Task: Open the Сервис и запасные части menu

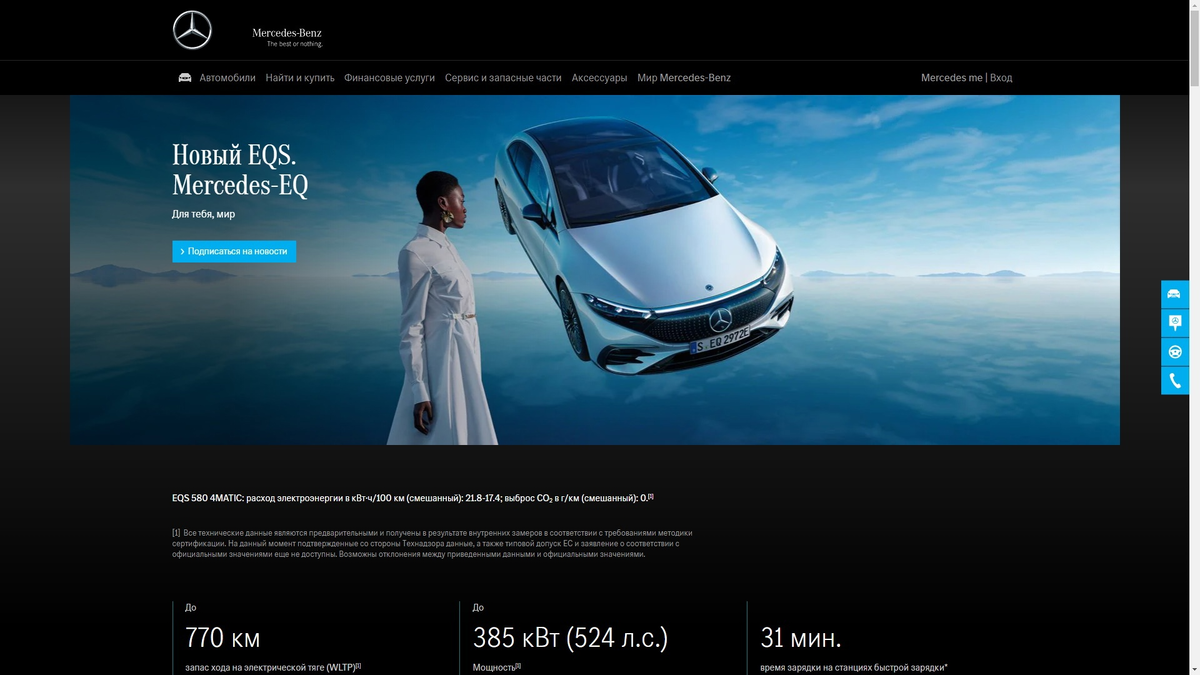Action: coord(503,78)
